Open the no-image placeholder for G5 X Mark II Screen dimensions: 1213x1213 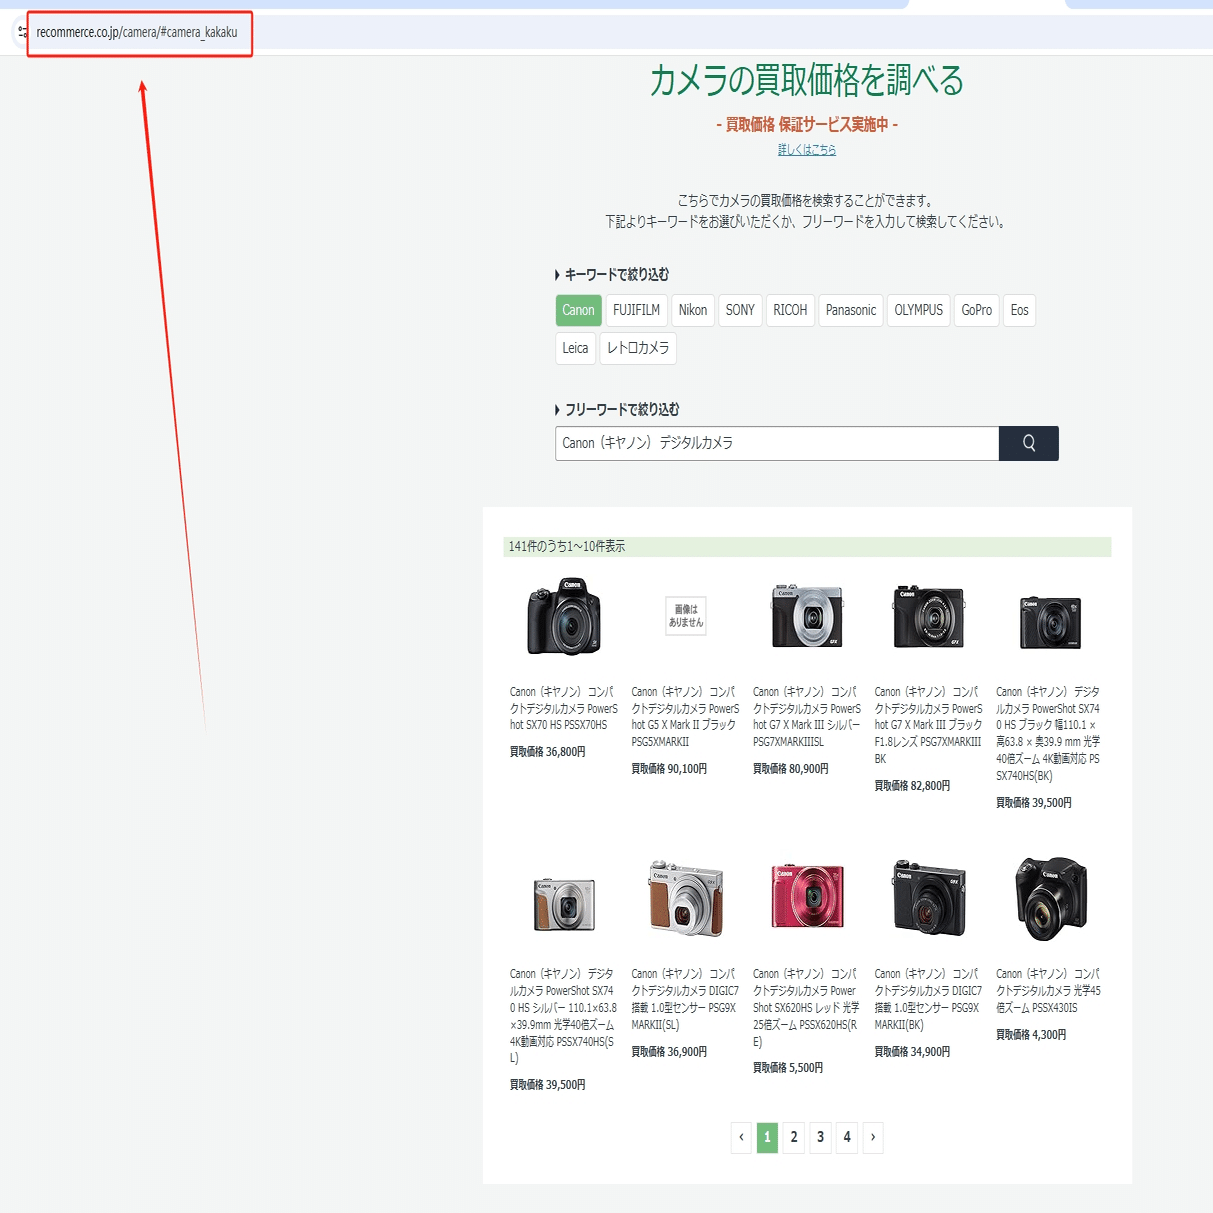(x=686, y=616)
